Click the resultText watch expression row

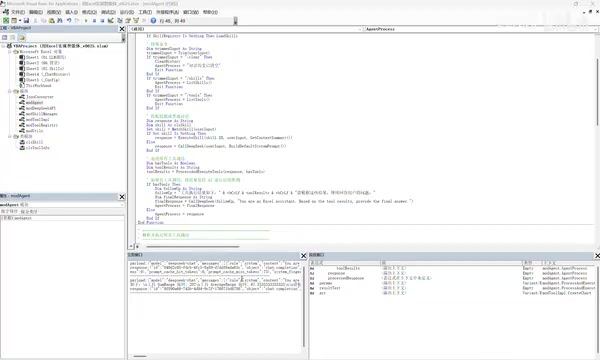(452, 288)
